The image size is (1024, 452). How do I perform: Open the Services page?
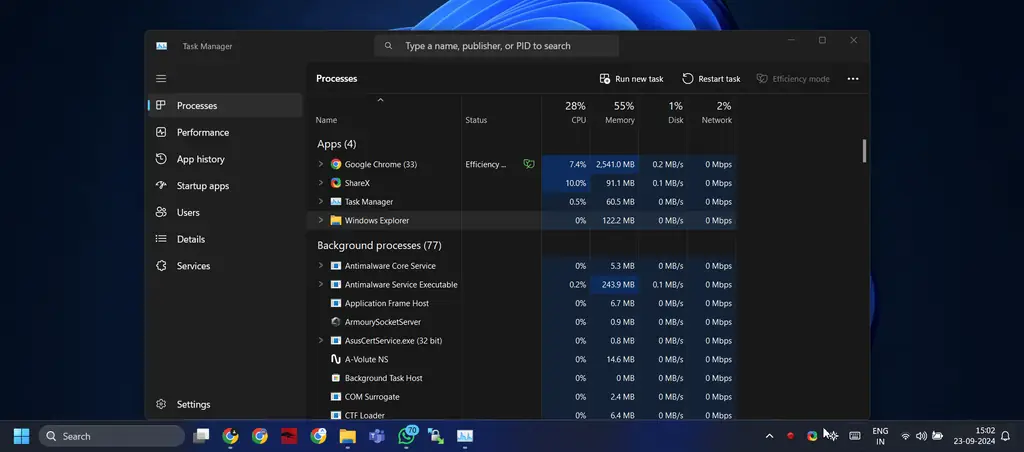click(225, 266)
